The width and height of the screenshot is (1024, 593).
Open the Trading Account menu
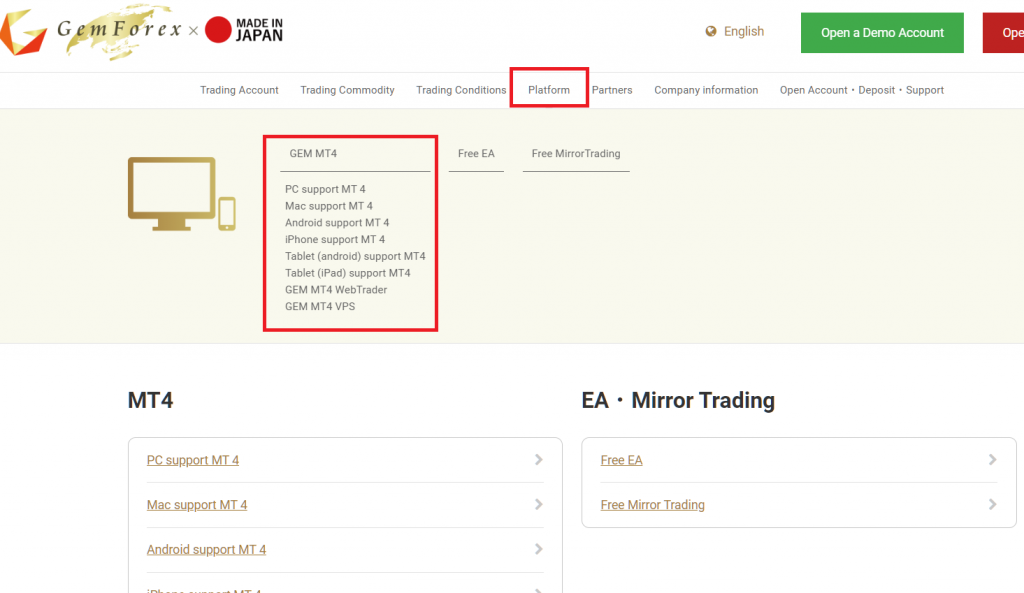[239, 90]
